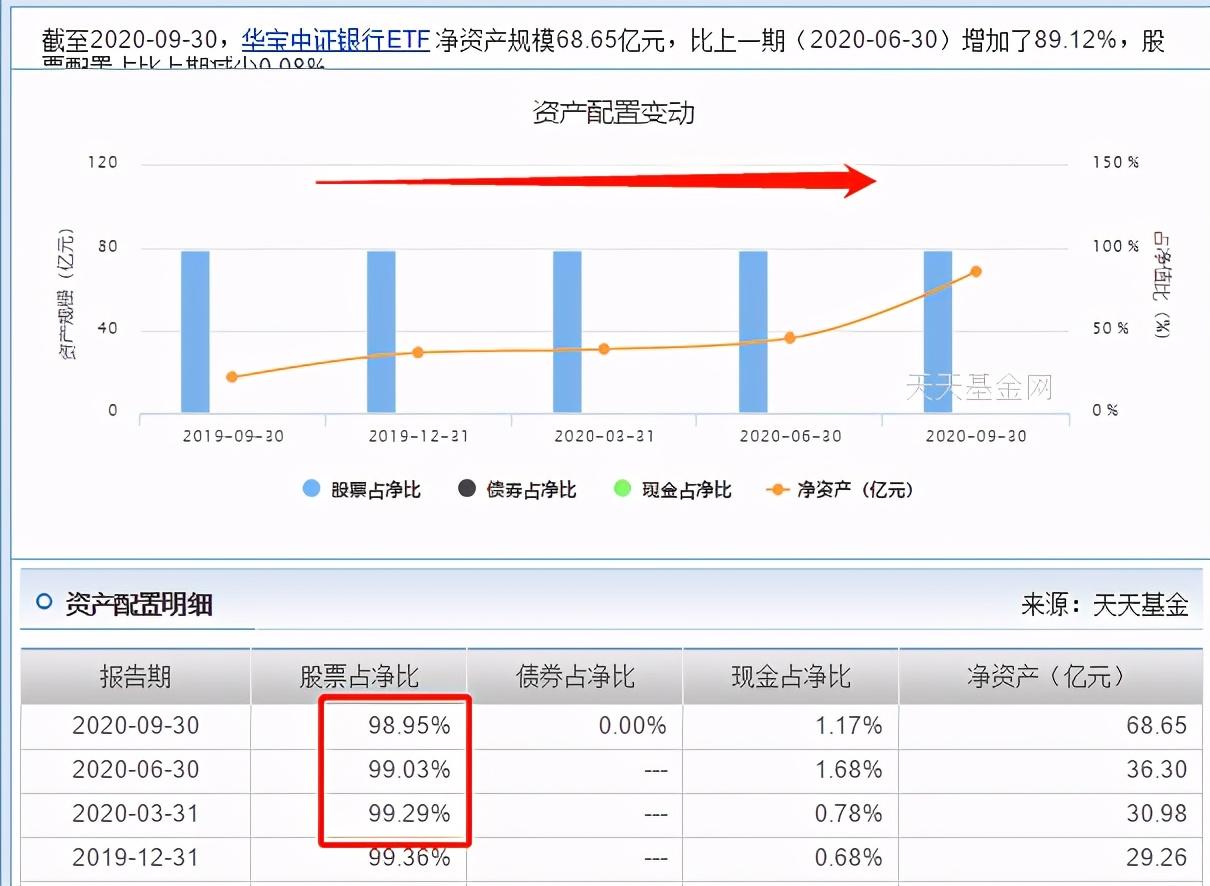This screenshot has width=1210, height=886.
Task: Click the circle icon beside 资产配置明细
Action: [43, 602]
